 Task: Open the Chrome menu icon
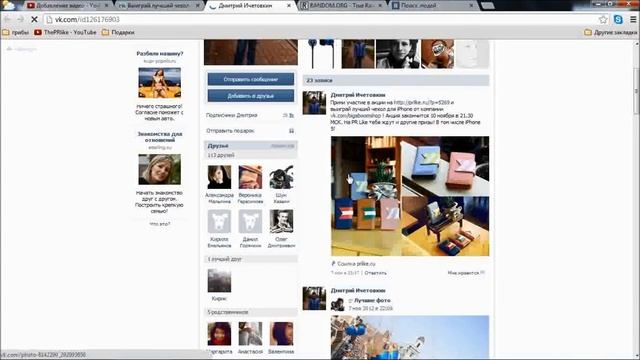(633, 19)
